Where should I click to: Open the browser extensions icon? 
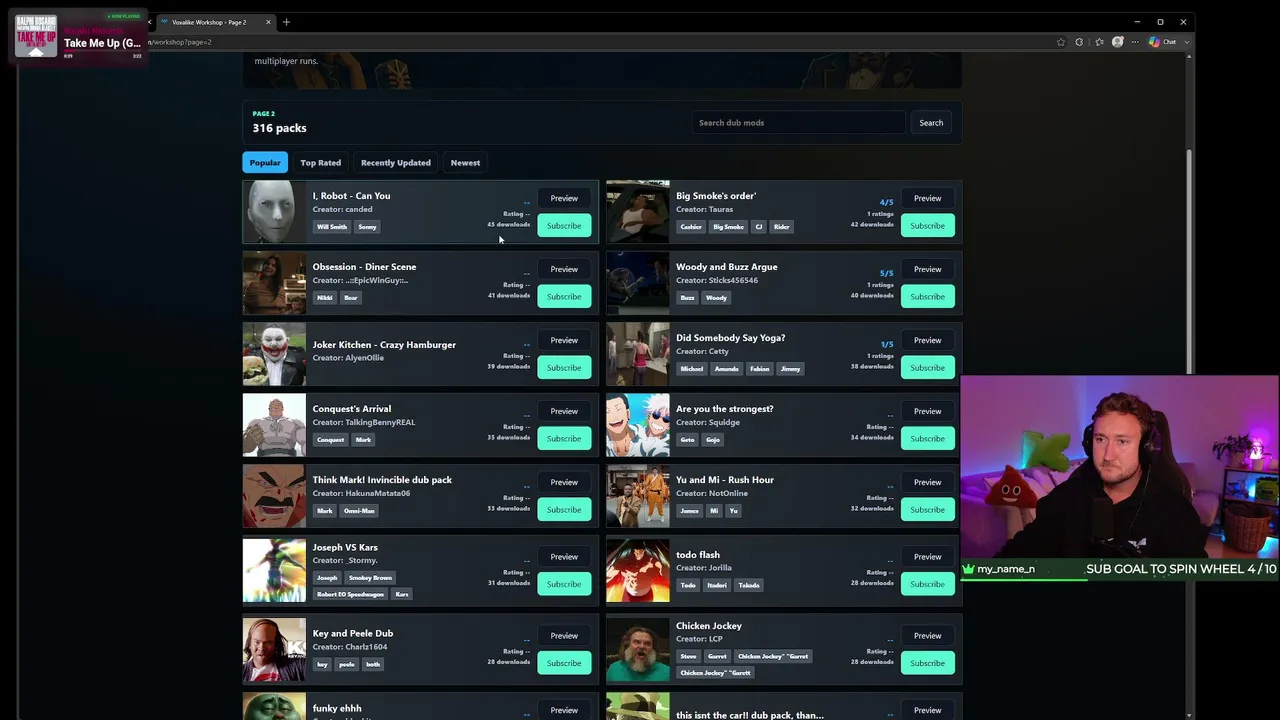click(1079, 42)
